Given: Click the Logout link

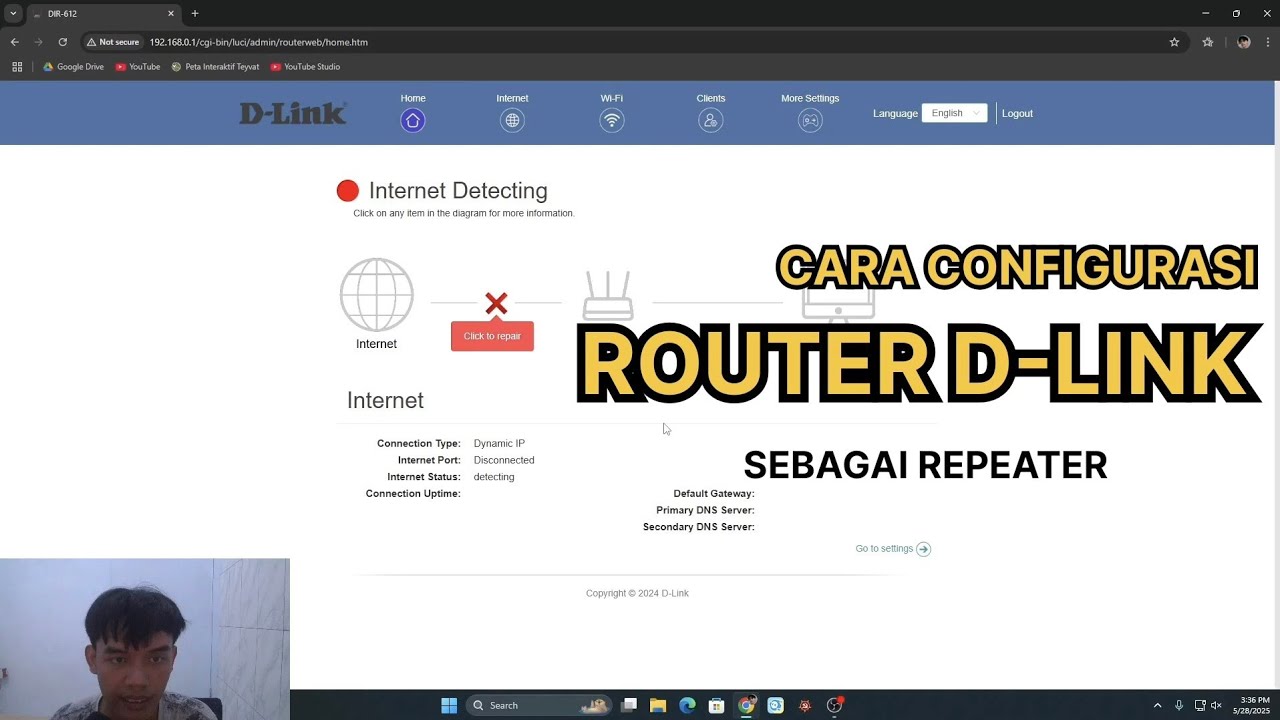Looking at the screenshot, I should coord(1017,113).
